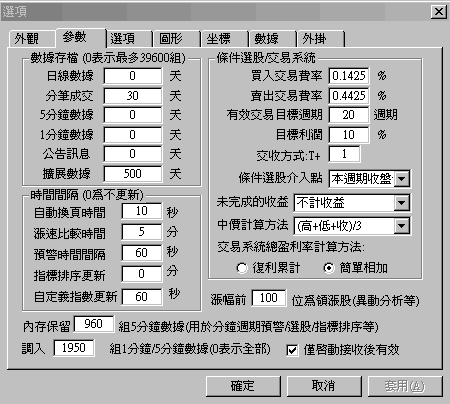
Task: Click the 日線數據 days input field
Action: pyautogui.click(x=133, y=76)
